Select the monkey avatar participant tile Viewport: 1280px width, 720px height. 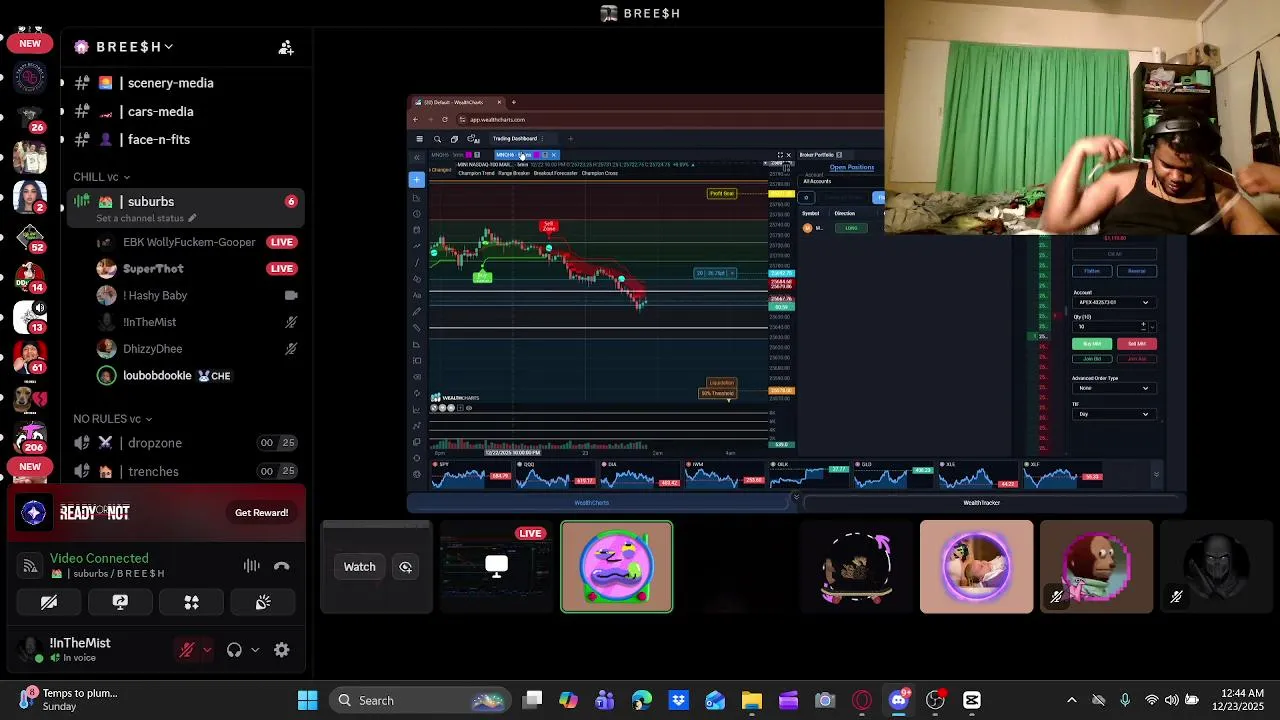point(1096,567)
